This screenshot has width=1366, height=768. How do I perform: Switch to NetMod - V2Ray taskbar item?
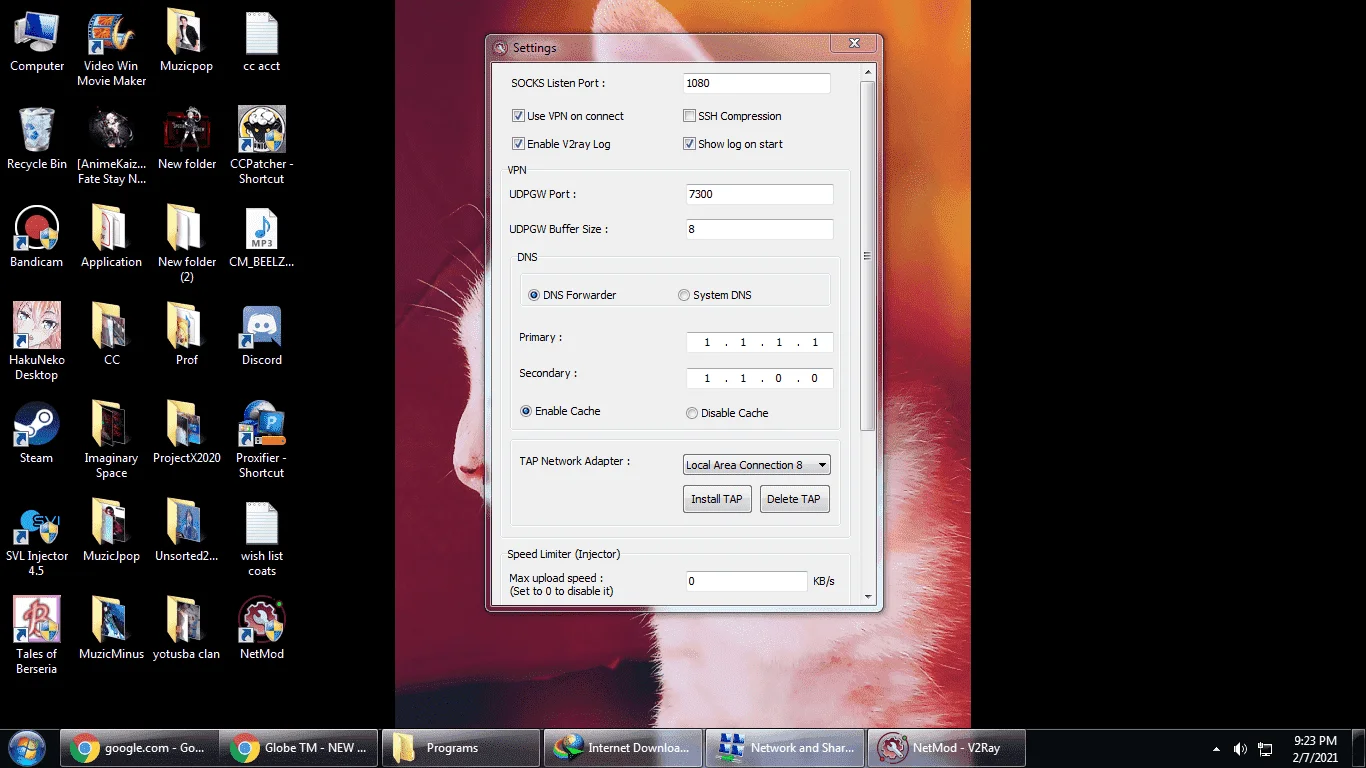tap(946, 747)
